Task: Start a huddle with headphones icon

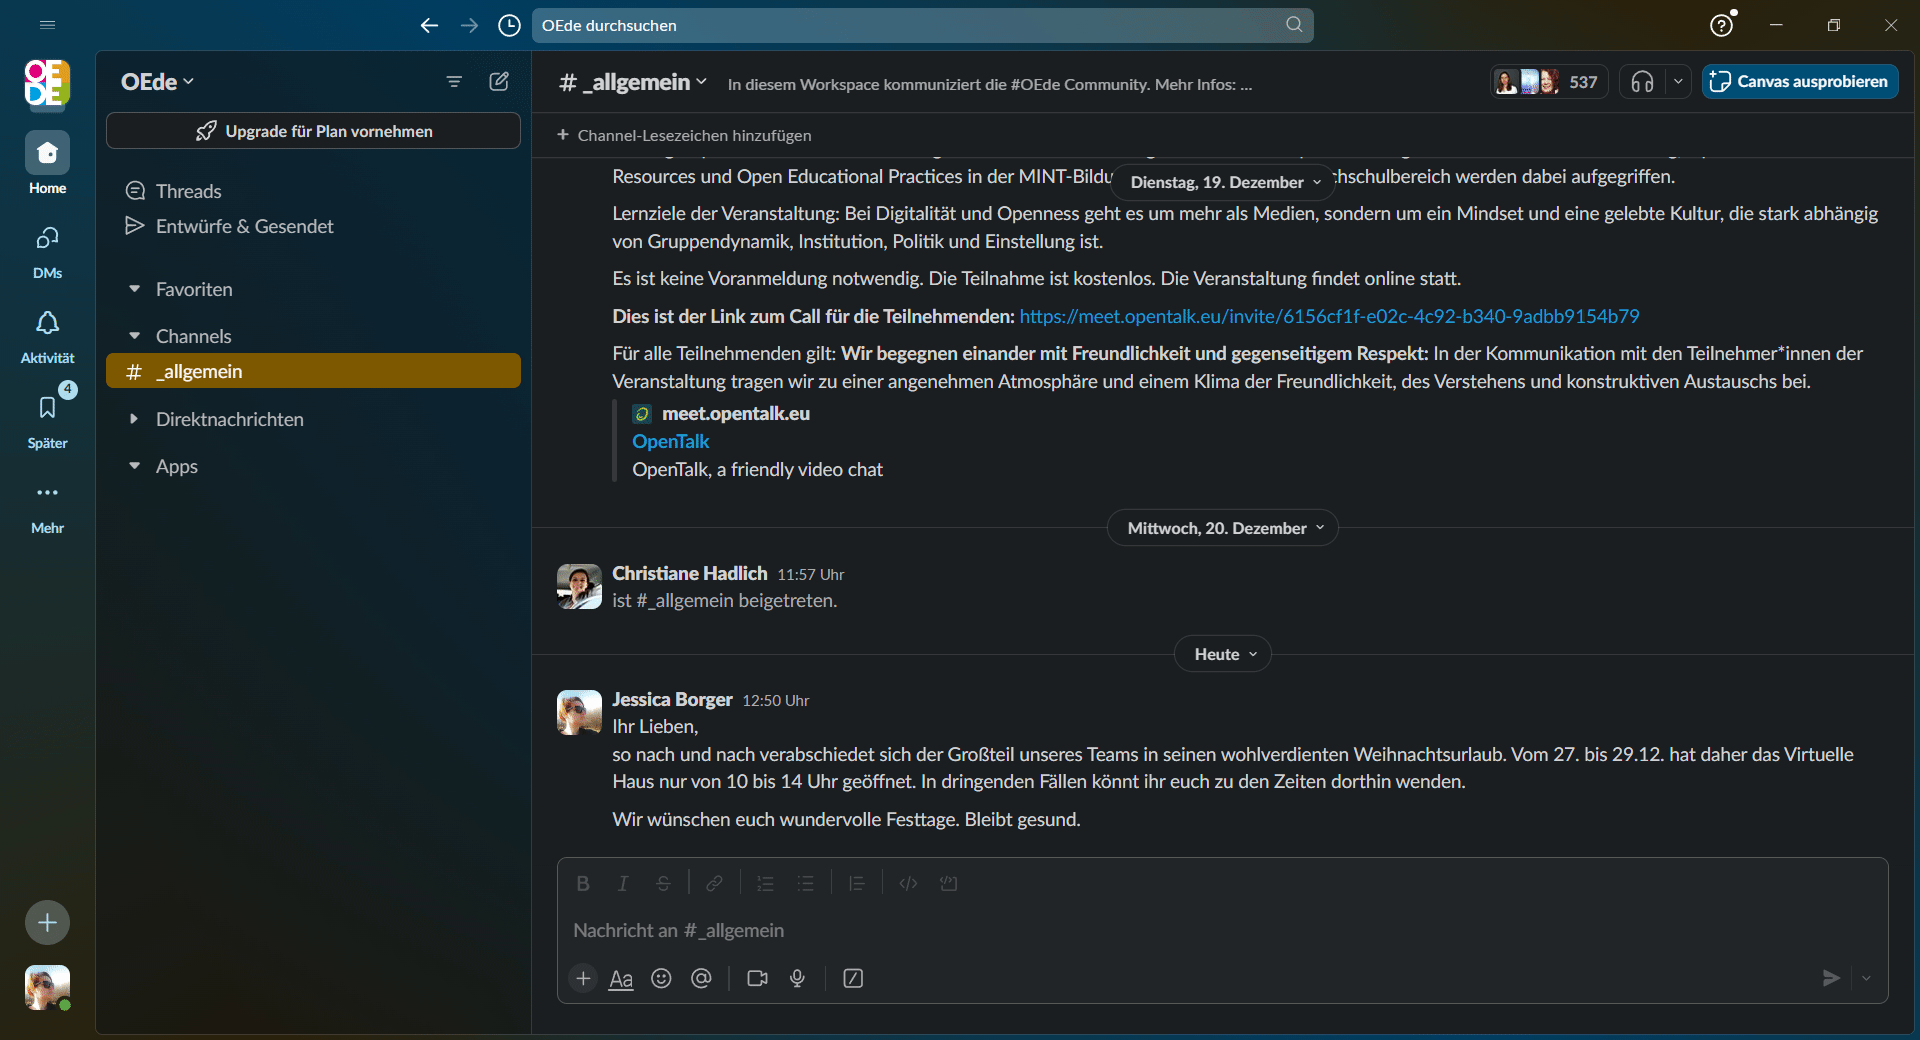Action: point(1642,82)
